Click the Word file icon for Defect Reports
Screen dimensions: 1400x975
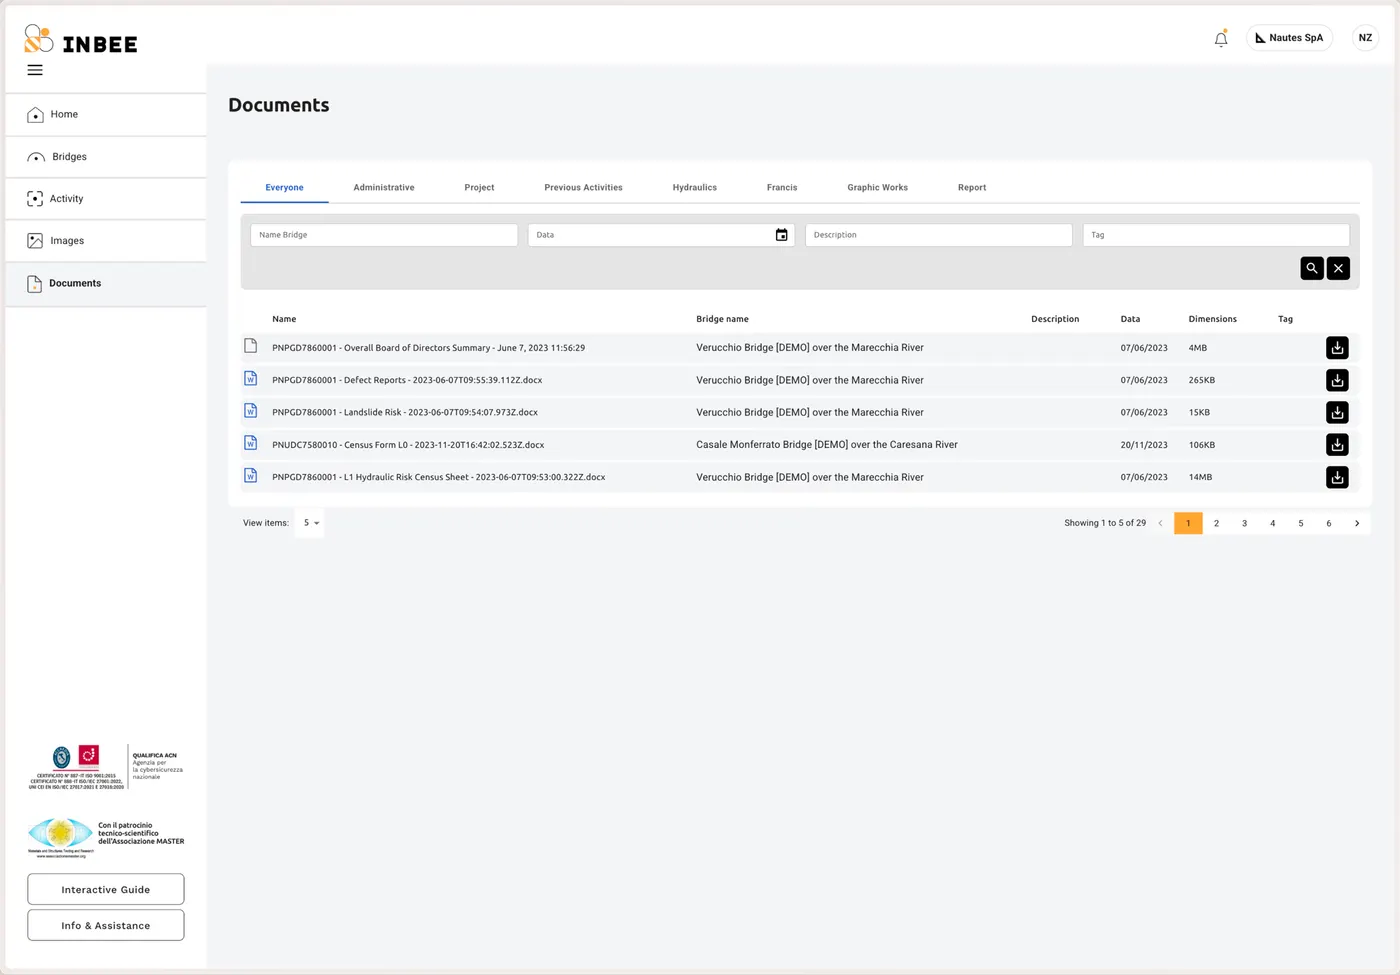251,379
